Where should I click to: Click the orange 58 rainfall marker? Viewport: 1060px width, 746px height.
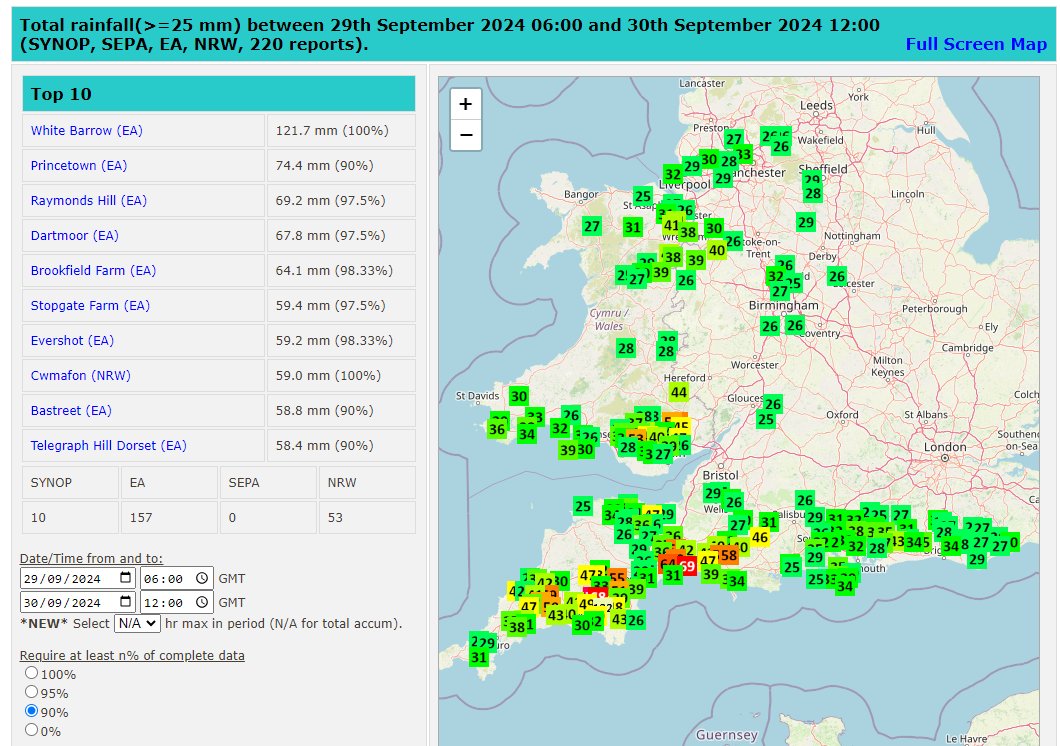pos(729,555)
